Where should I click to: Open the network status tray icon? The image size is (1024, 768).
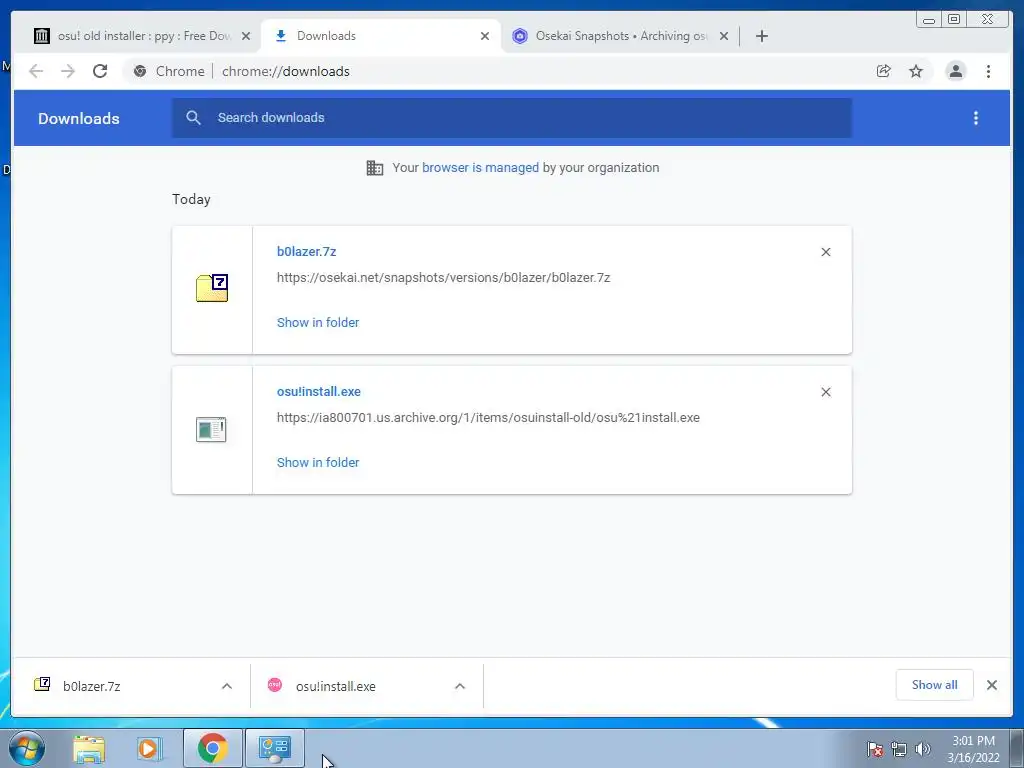[x=899, y=749]
